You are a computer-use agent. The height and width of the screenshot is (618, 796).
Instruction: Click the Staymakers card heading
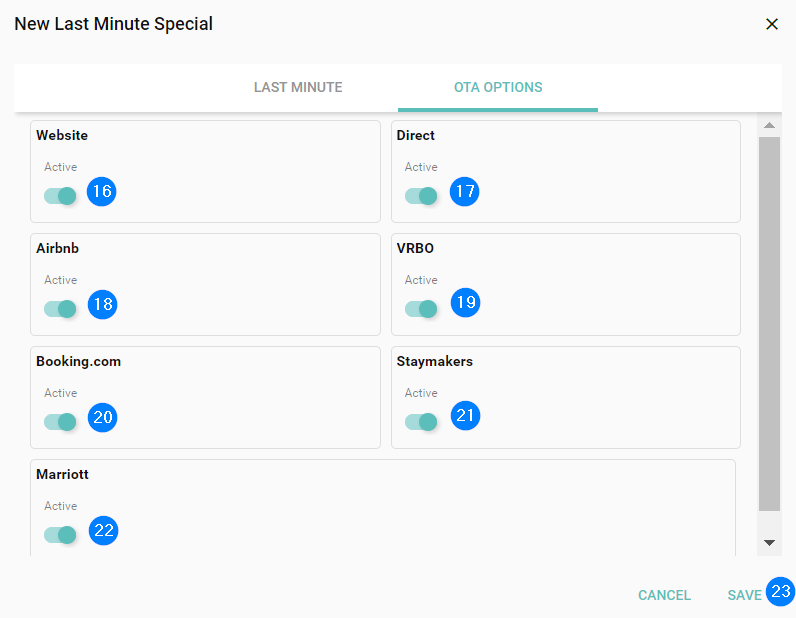point(435,361)
